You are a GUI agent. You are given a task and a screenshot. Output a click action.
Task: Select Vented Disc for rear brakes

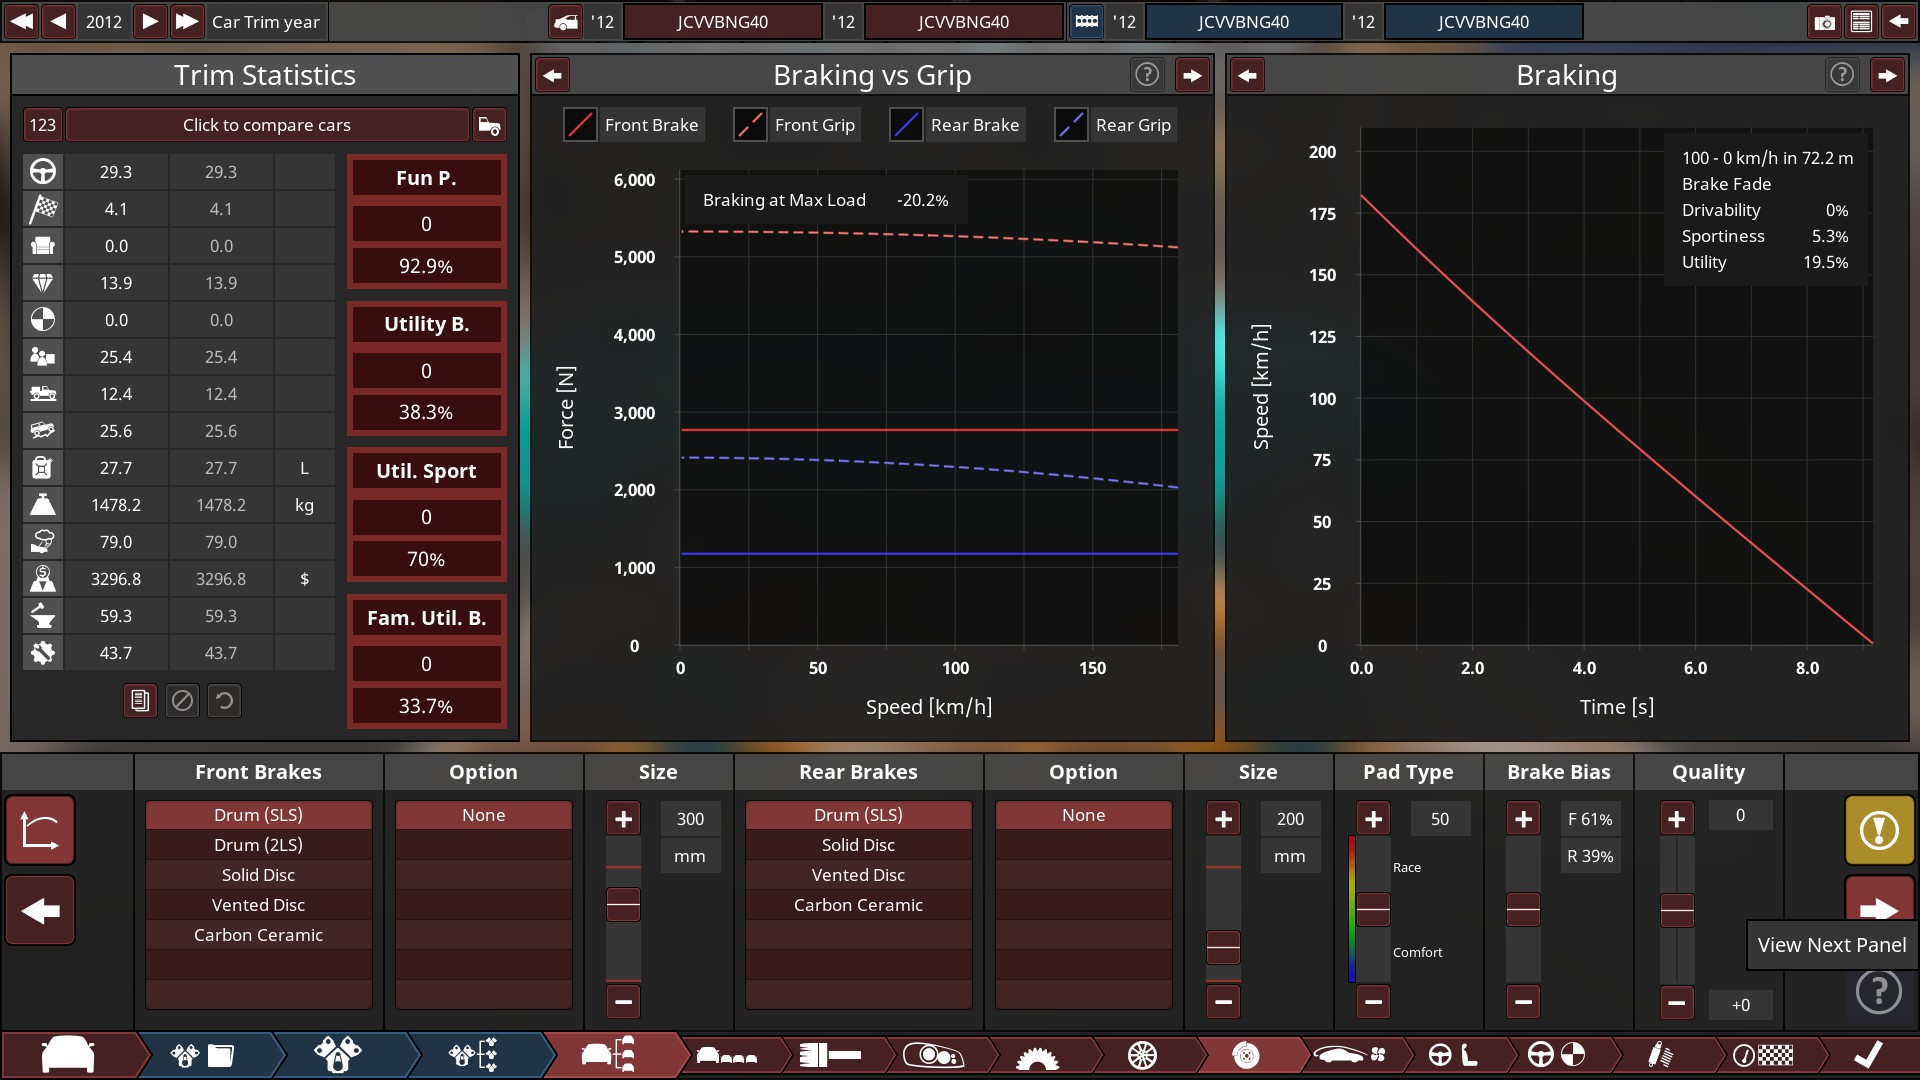tap(858, 875)
